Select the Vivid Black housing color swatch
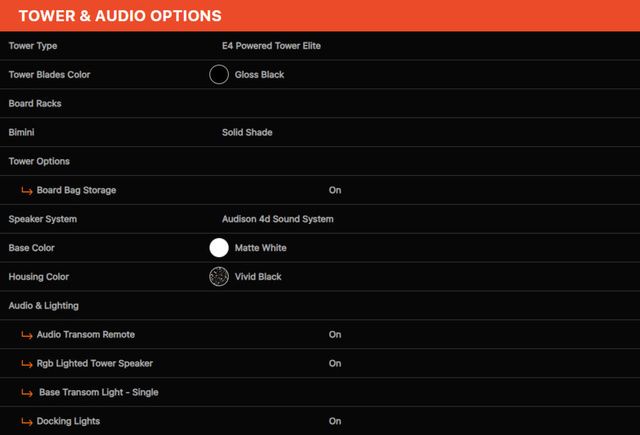The height and width of the screenshot is (435, 640). [x=219, y=277]
